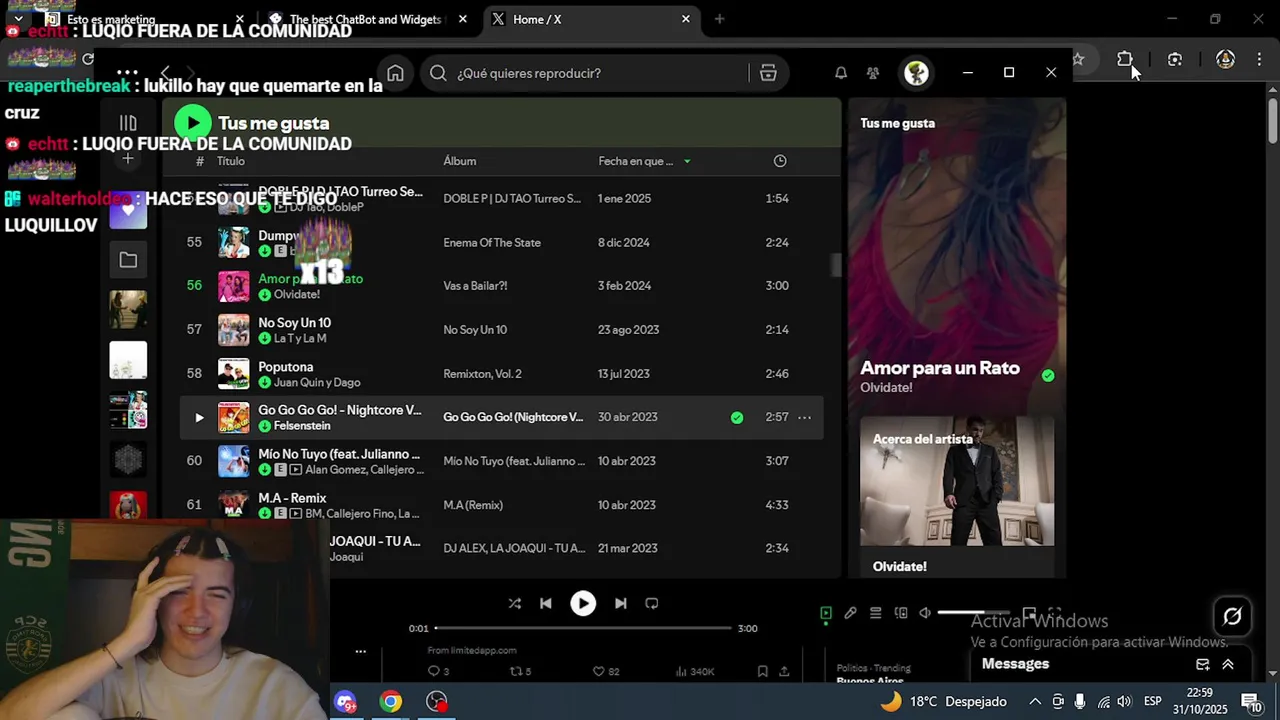Image resolution: width=1280 pixels, height=720 pixels.
Task: Open connect to a device icon
Action: [x=901, y=613]
